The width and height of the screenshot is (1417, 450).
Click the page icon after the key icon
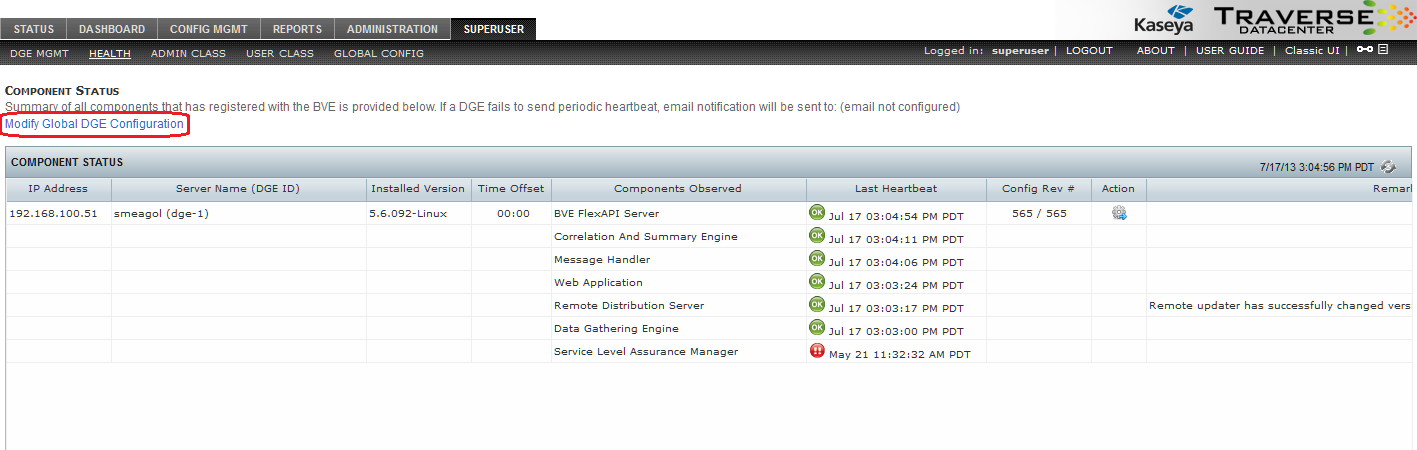(x=1383, y=50)
